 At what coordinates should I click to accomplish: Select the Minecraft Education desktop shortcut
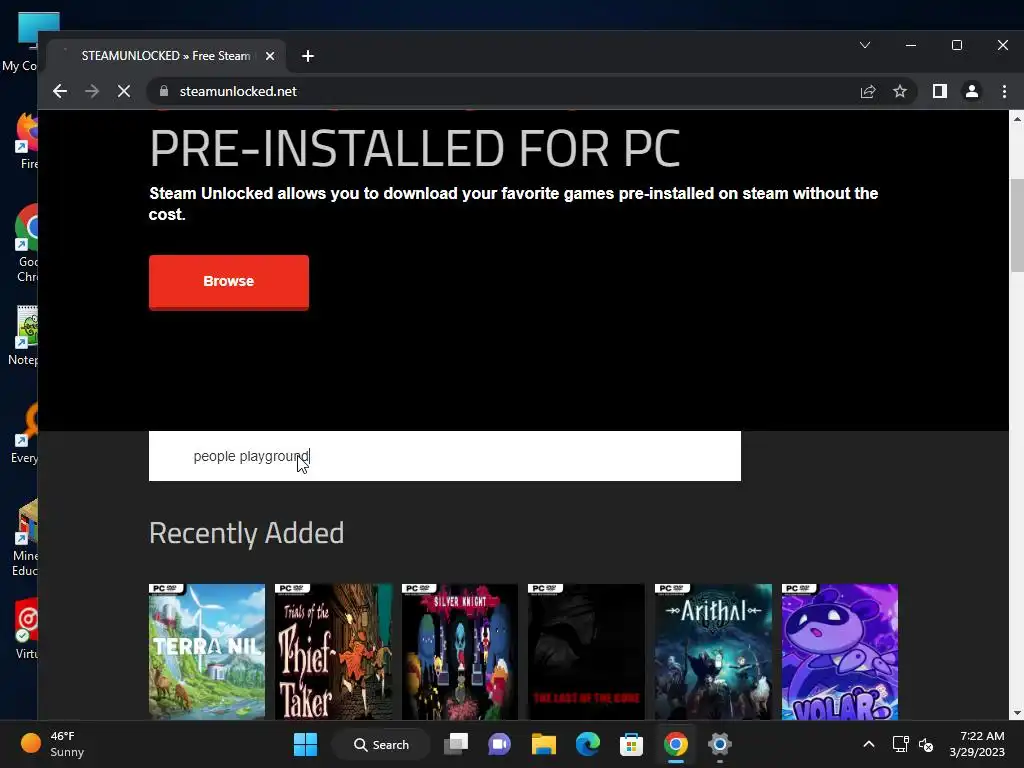tap(26, 538)
